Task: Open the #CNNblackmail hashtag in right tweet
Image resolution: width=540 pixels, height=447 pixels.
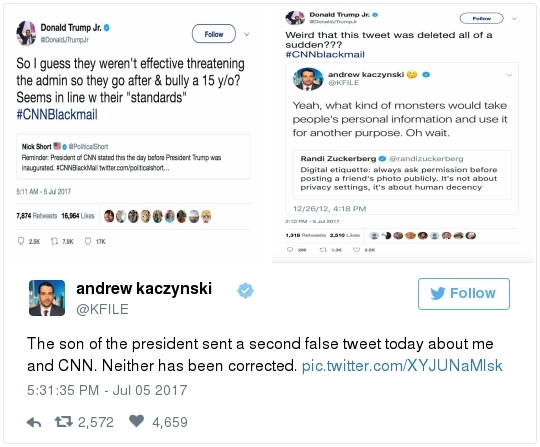Action: pyautogui.click(x=325, y=54)
